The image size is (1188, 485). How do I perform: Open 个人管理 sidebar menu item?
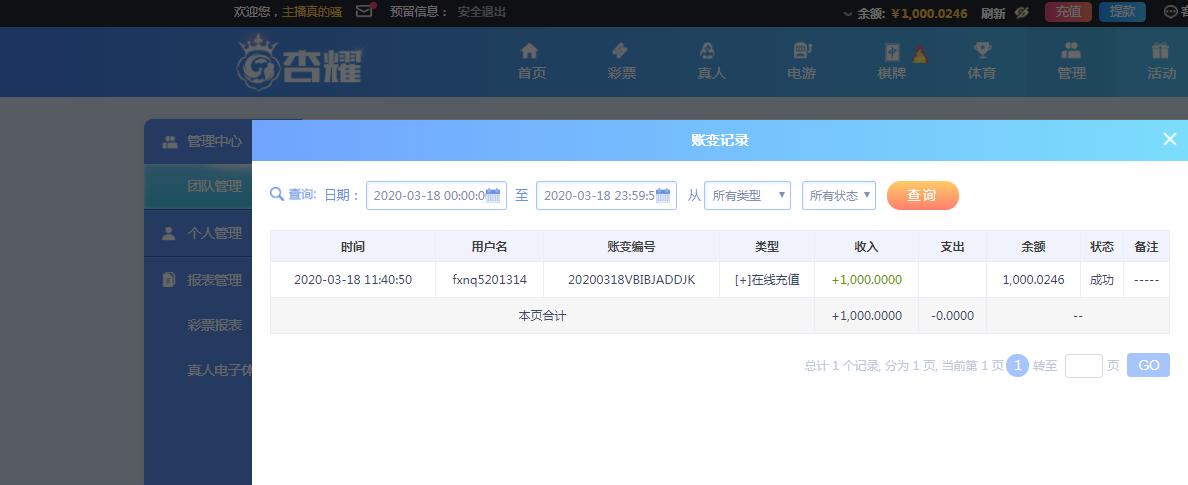pos(214,233)
